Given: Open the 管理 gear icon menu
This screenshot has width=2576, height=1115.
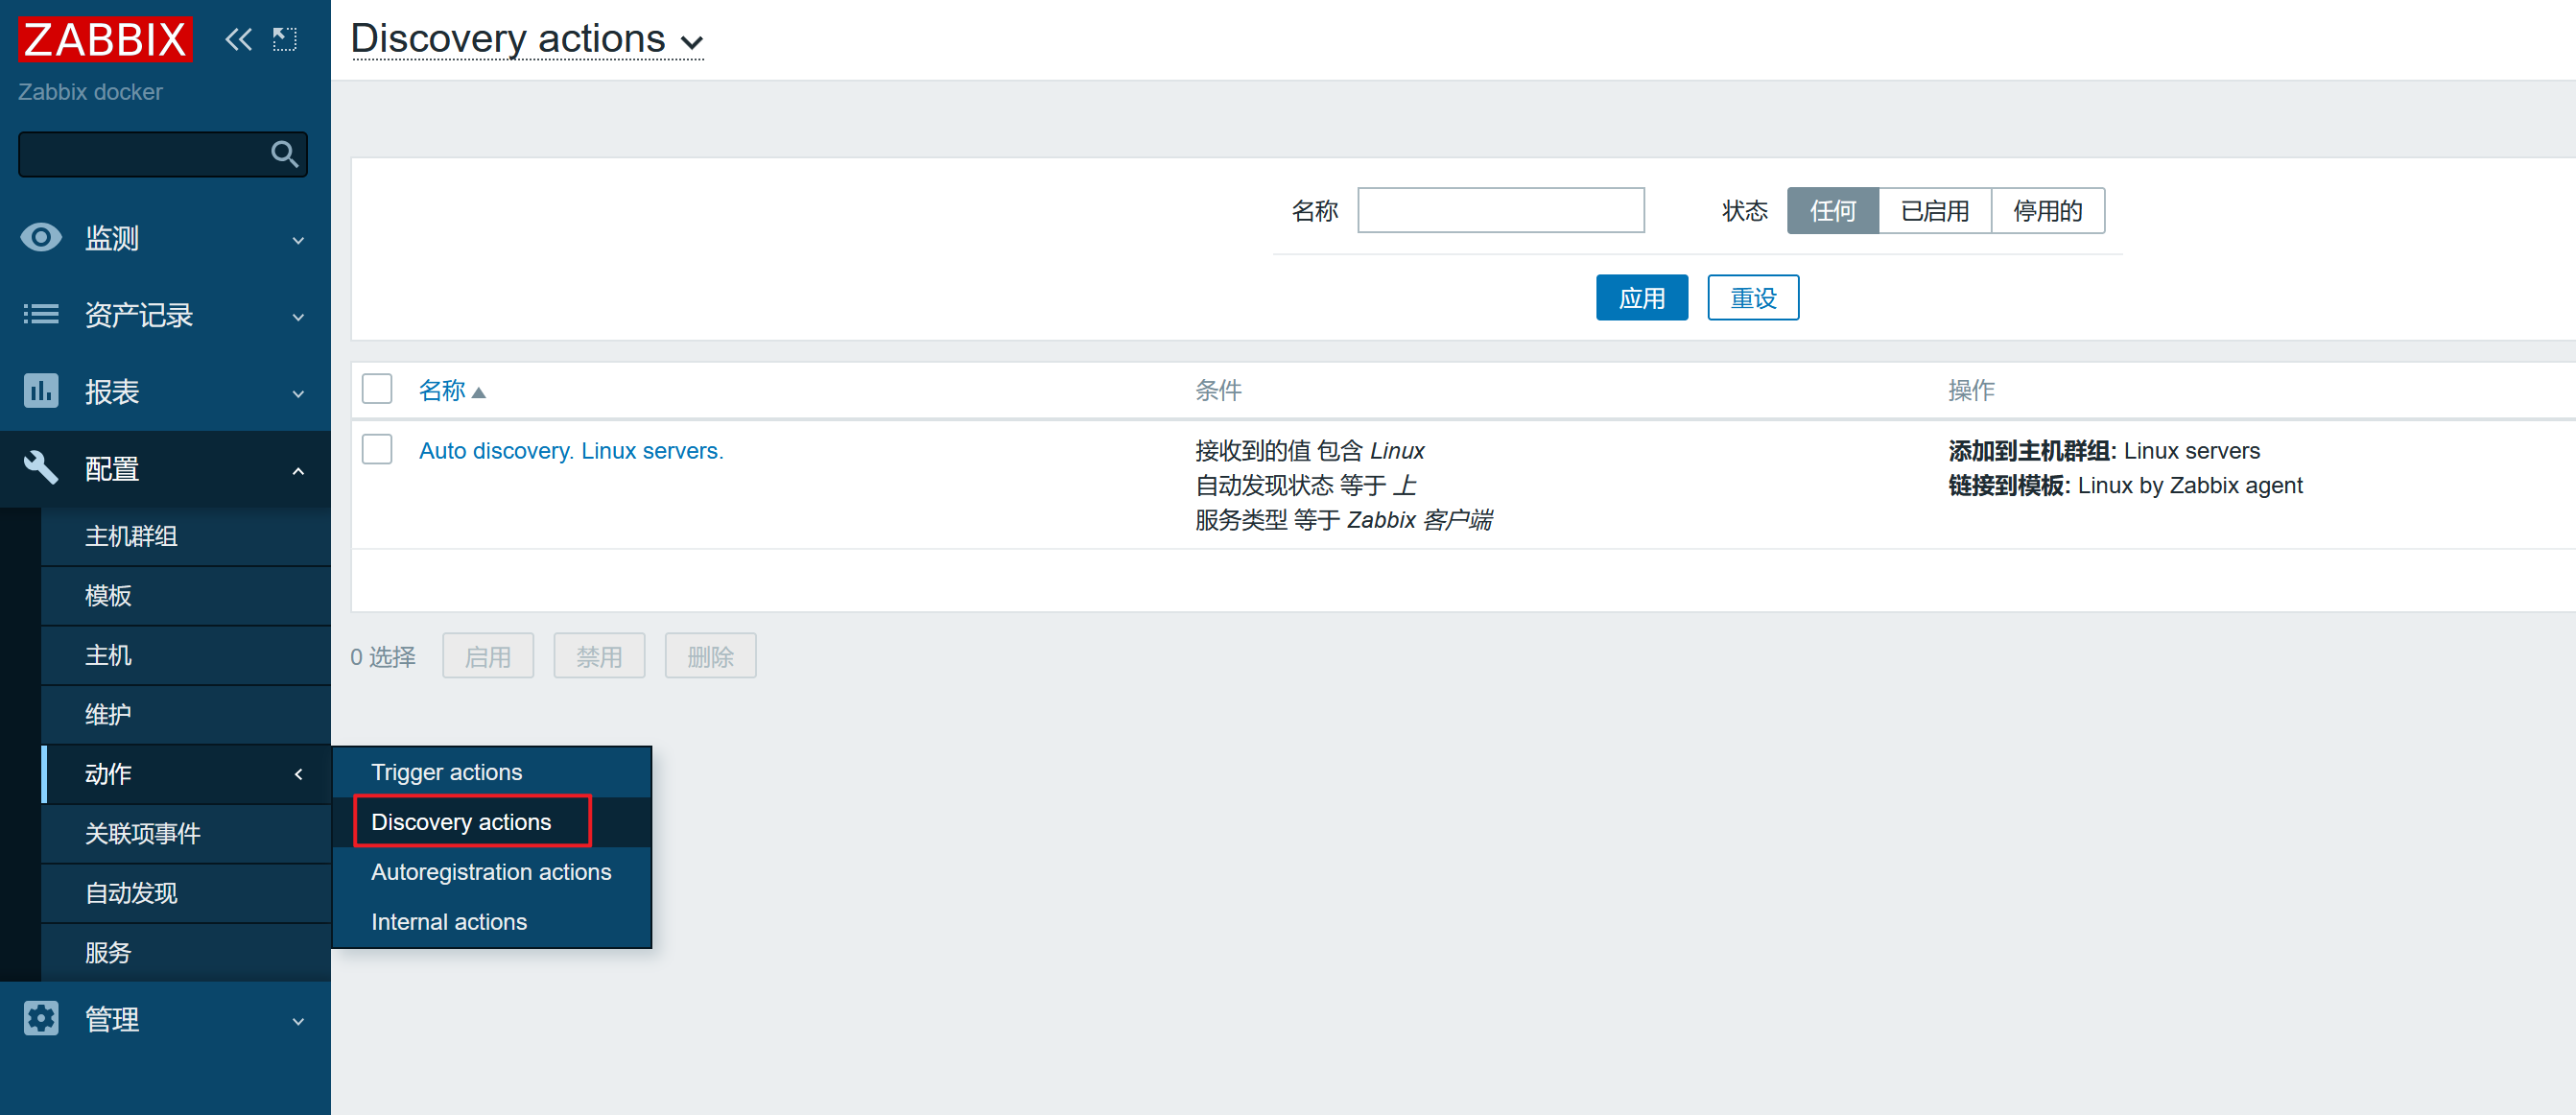Looking at the screenshot, I should pyautogui.click(x=41, y=1019).
